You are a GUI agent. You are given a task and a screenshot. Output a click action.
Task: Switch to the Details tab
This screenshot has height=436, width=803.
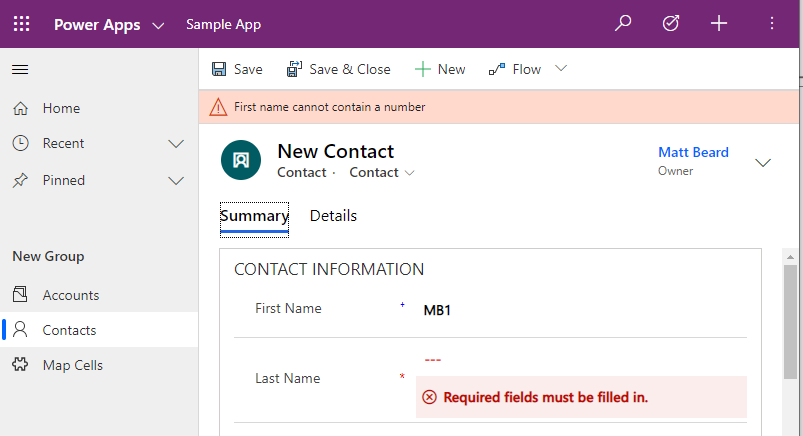tap(333, 216)
